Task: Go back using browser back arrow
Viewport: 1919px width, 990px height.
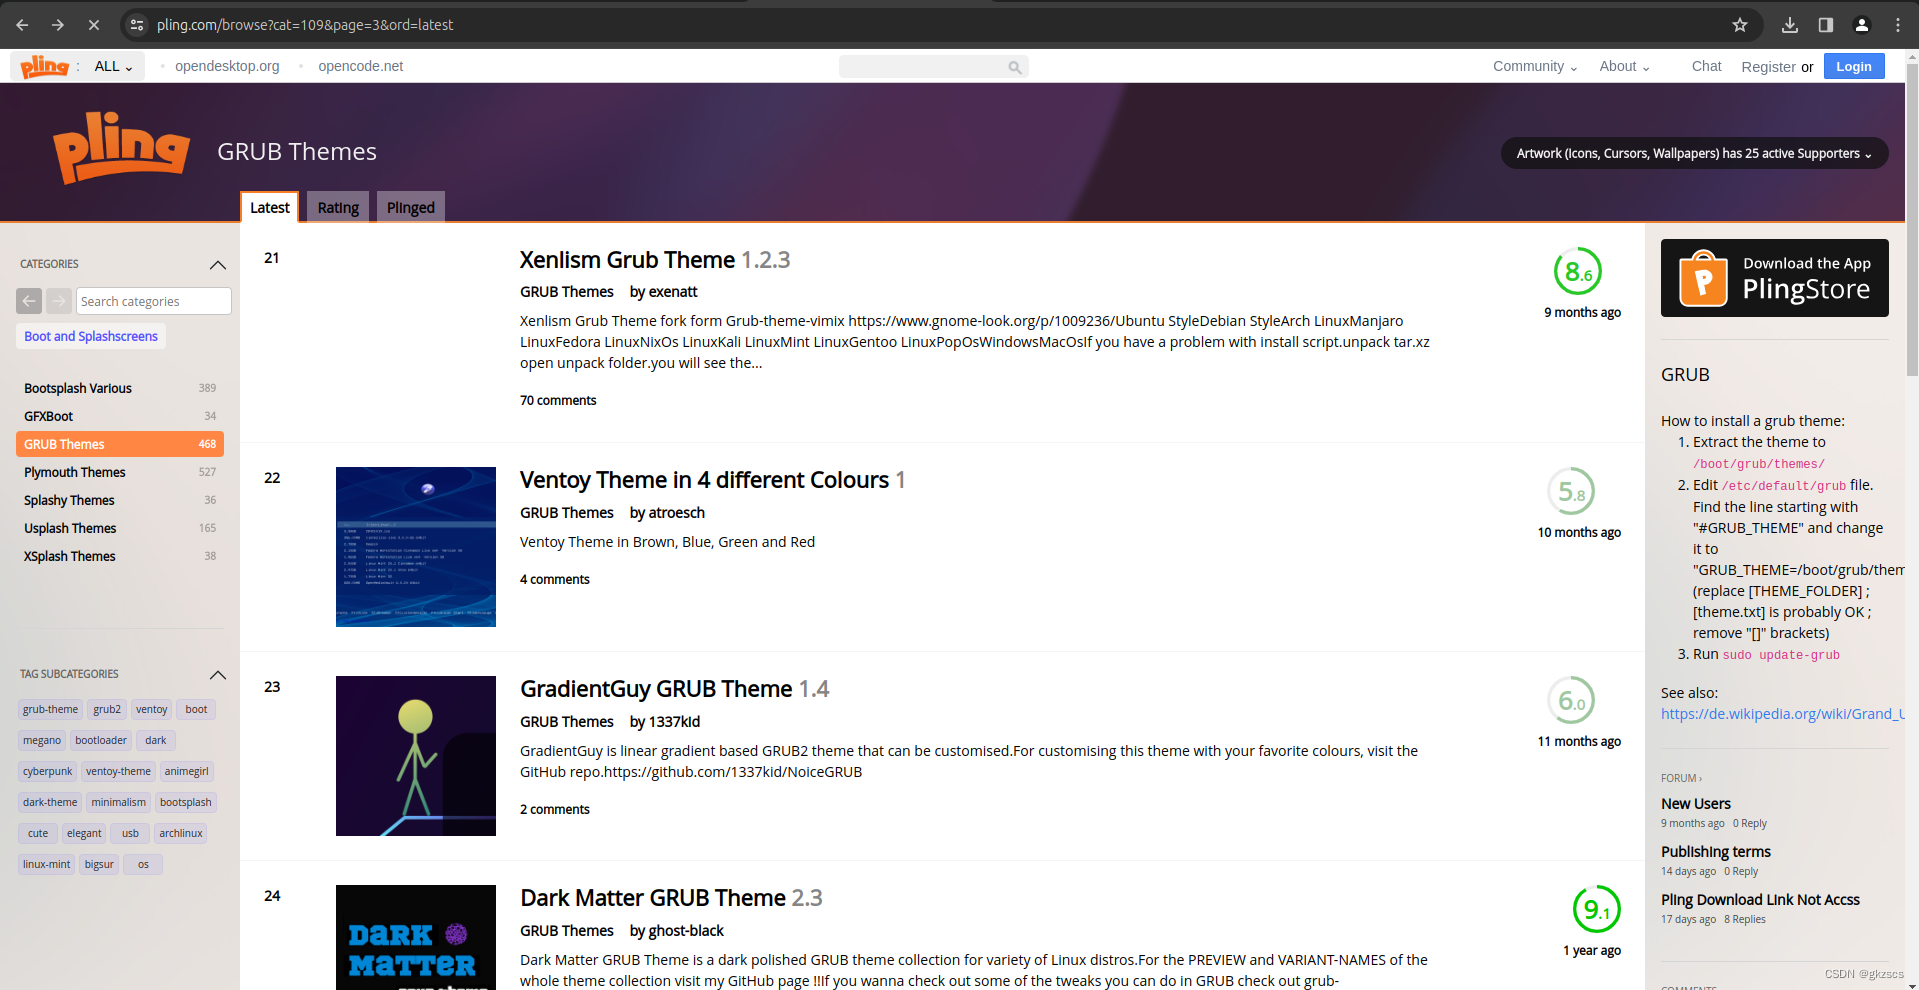Action: (22, 25)
